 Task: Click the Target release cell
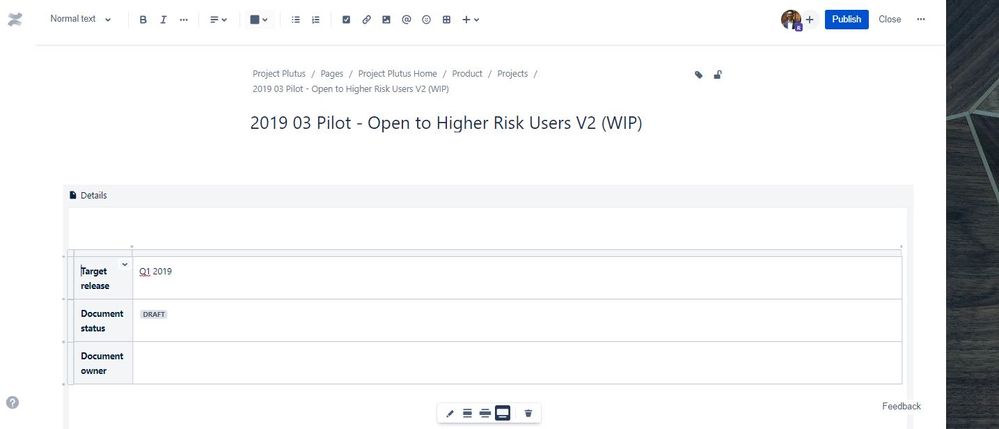point(103,278)
